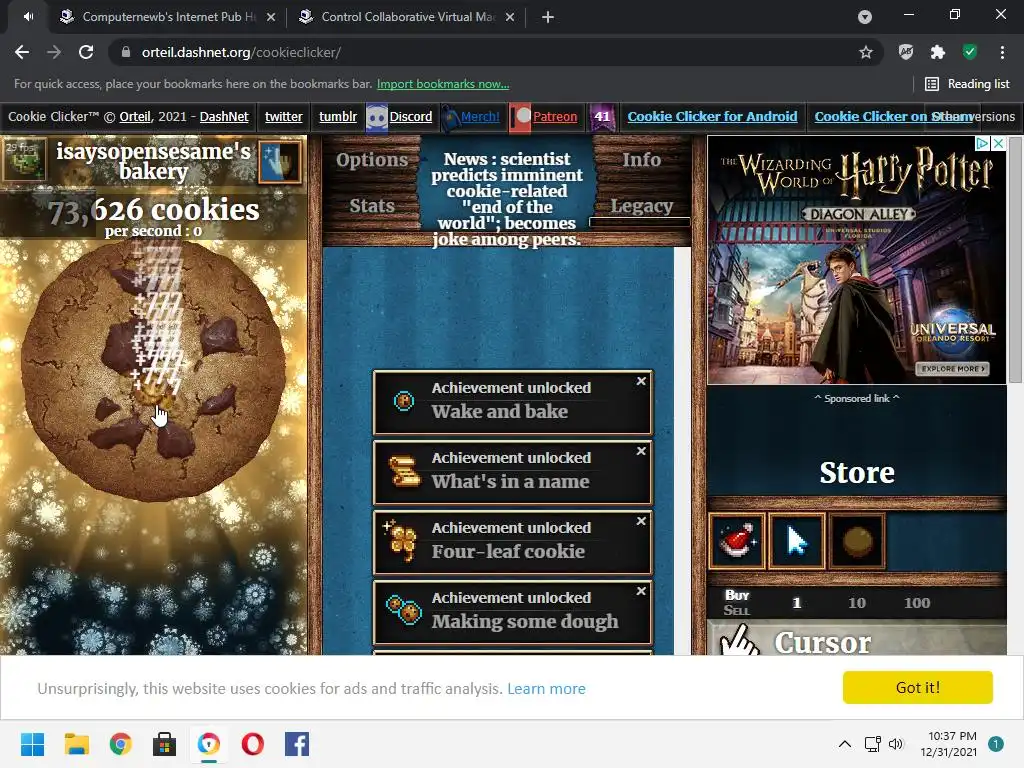
Task: Go back in browser
Action: 22,52
